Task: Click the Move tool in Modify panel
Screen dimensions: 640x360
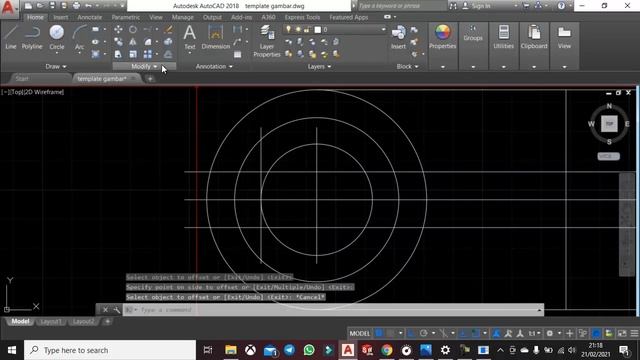Action: point(118,29)
